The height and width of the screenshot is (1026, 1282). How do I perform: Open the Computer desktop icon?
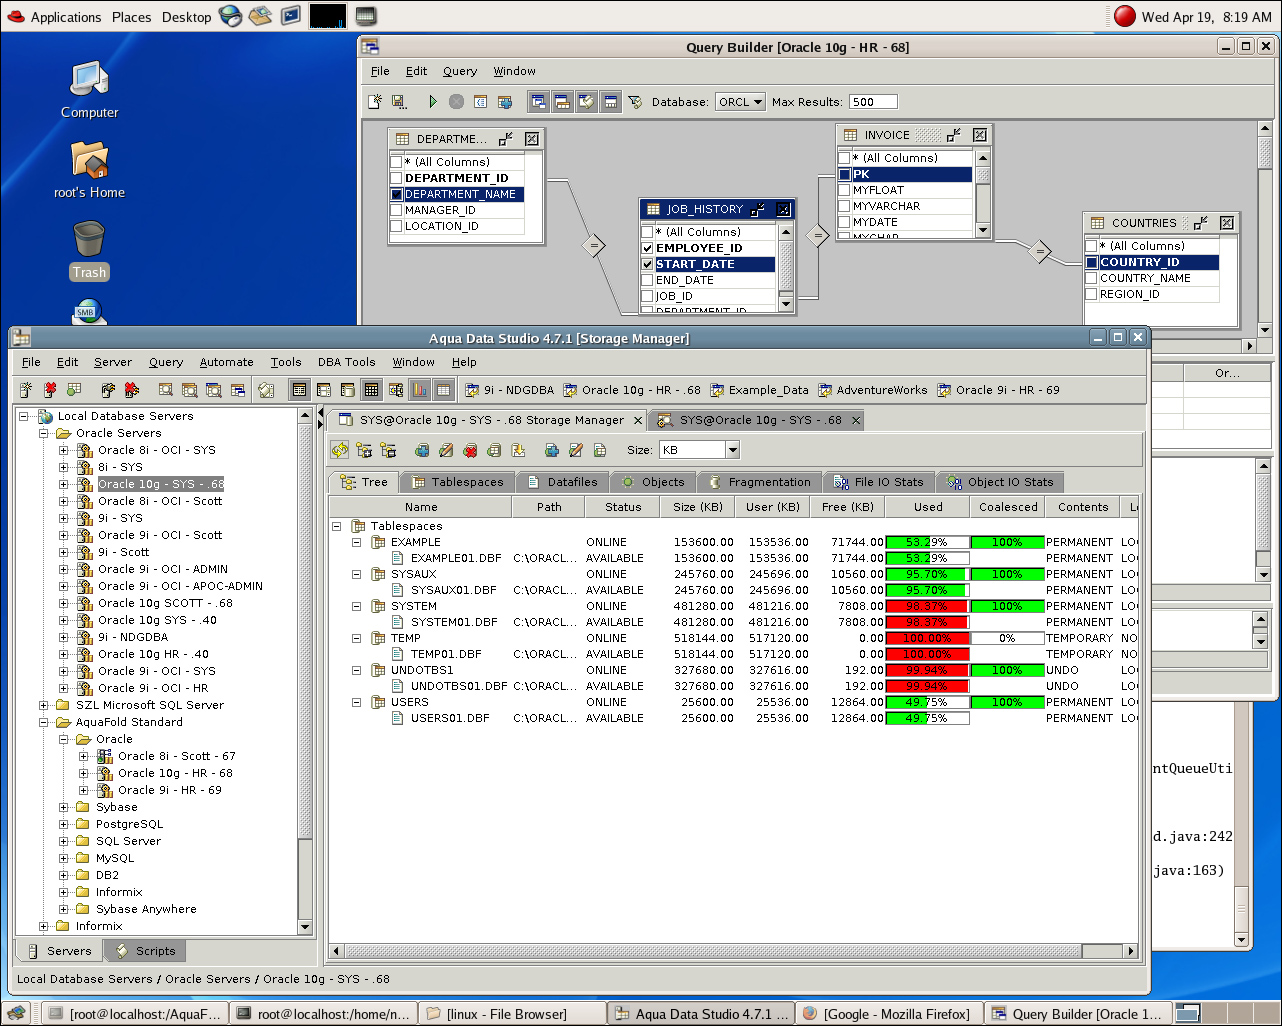coord(89,89)
